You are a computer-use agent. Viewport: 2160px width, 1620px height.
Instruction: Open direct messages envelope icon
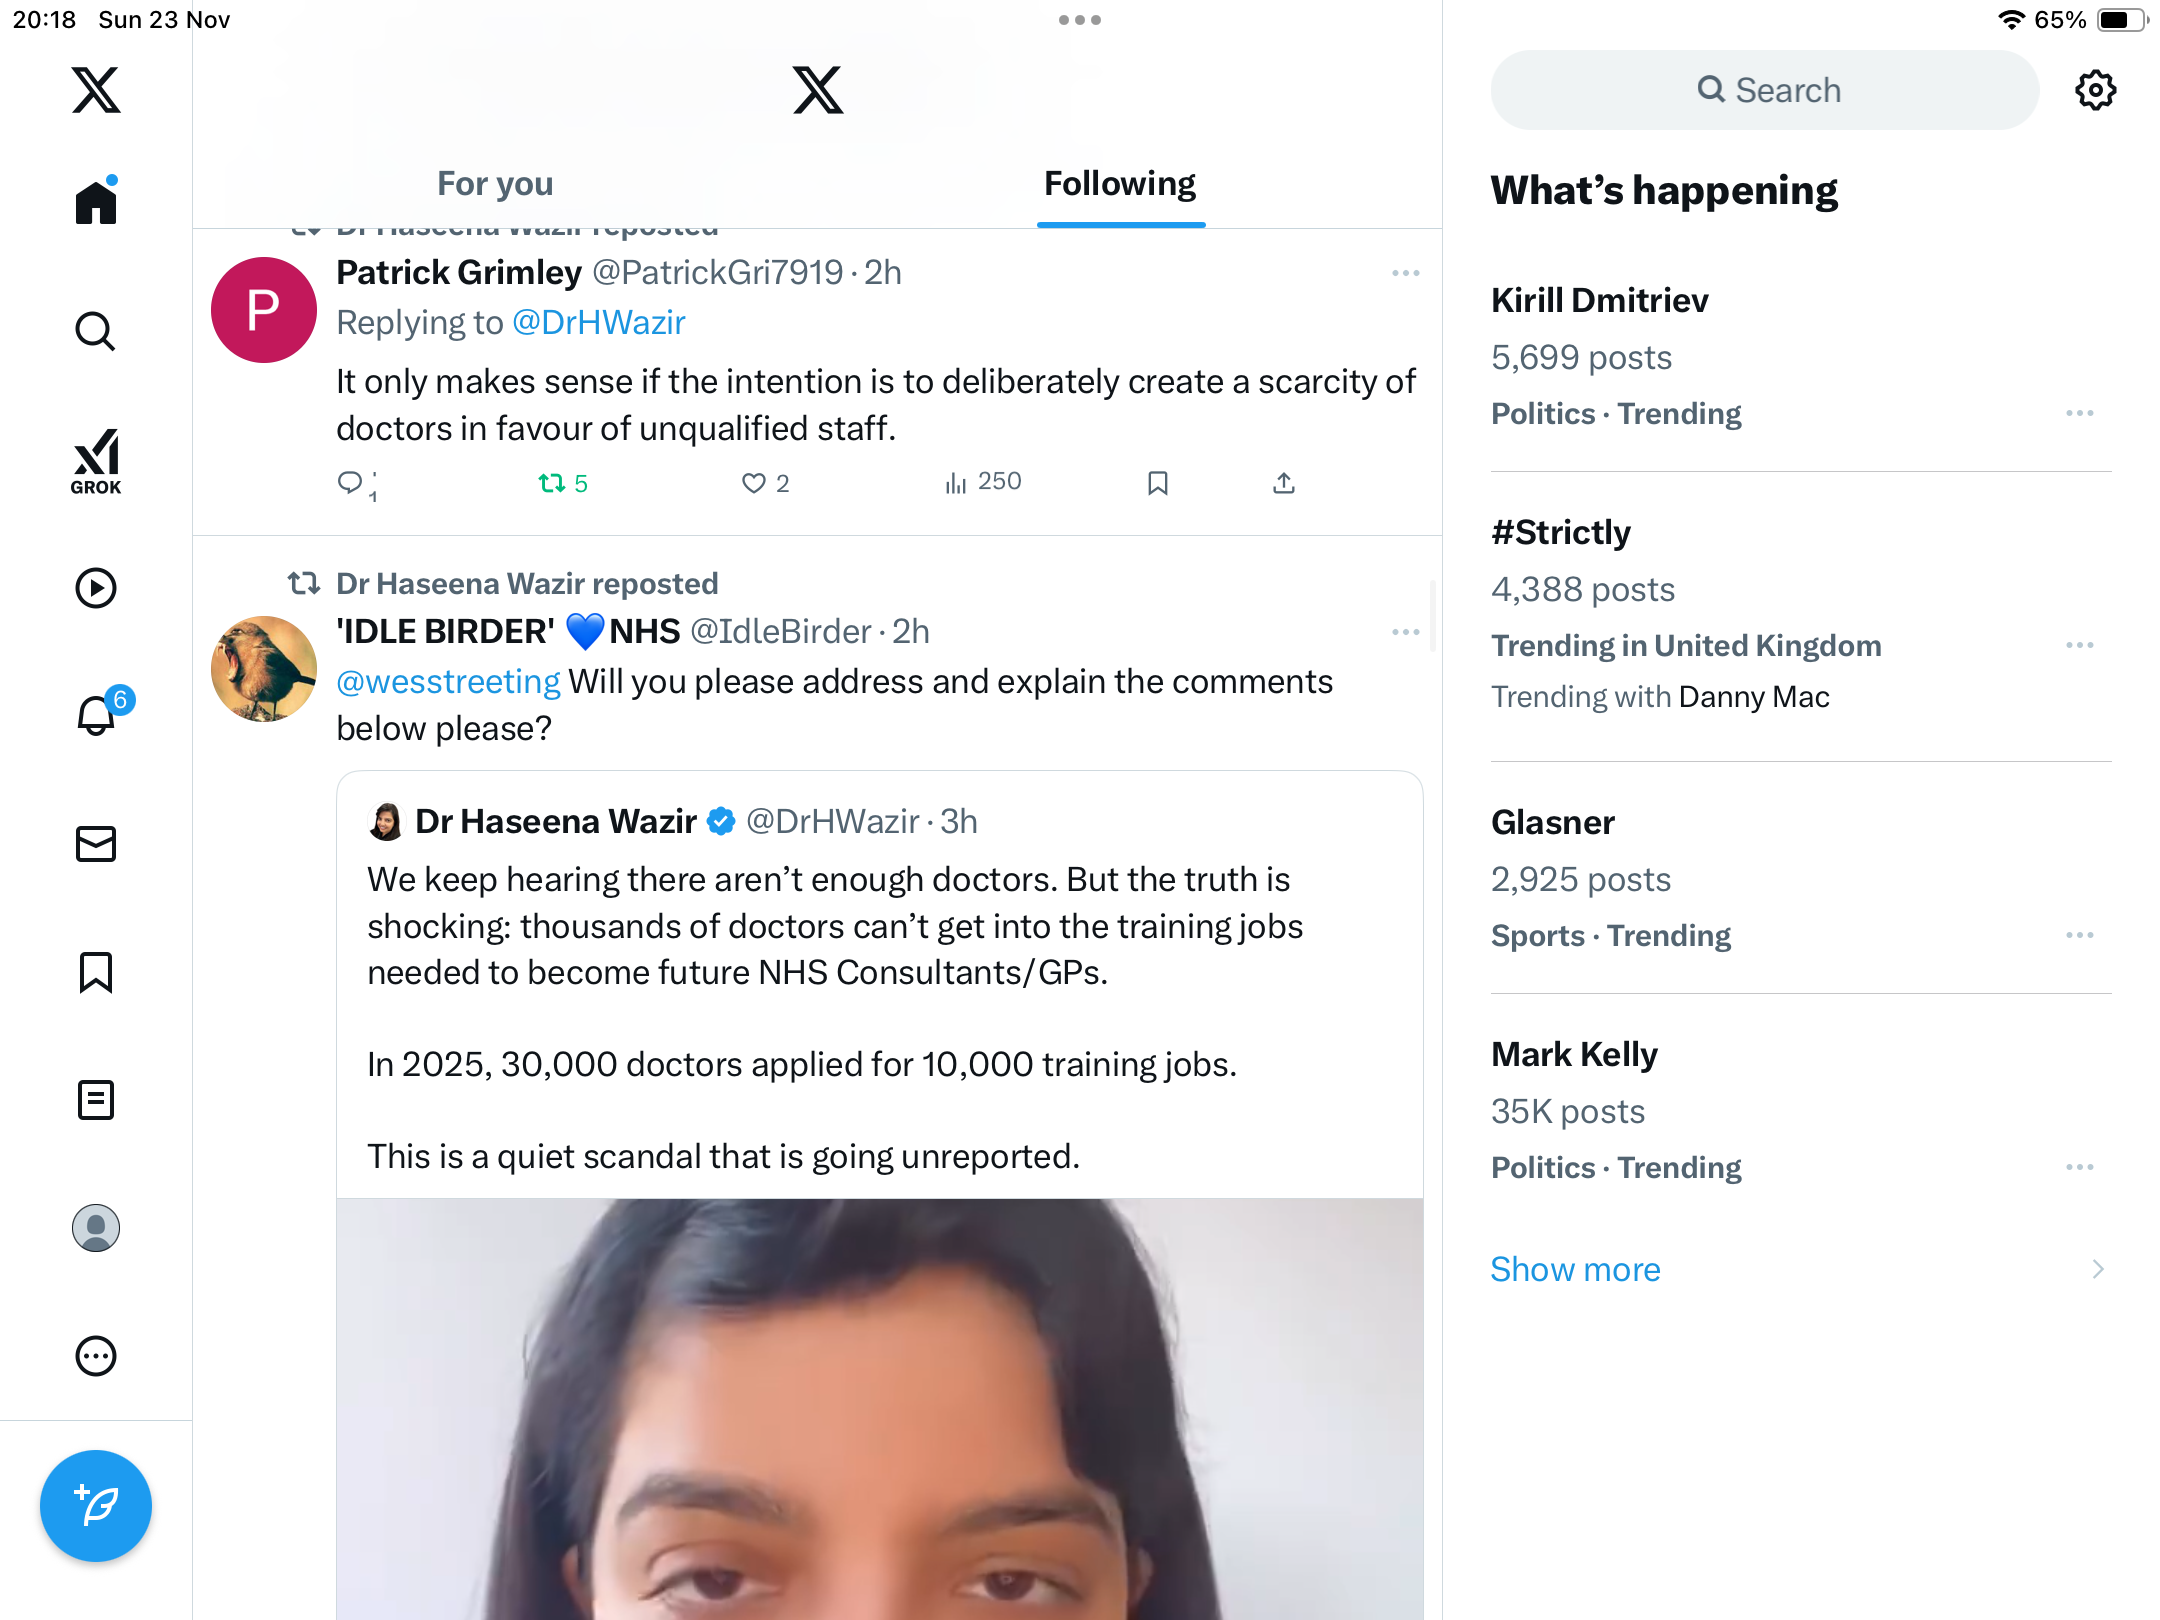pyautogui.click(x=96, y=844)
